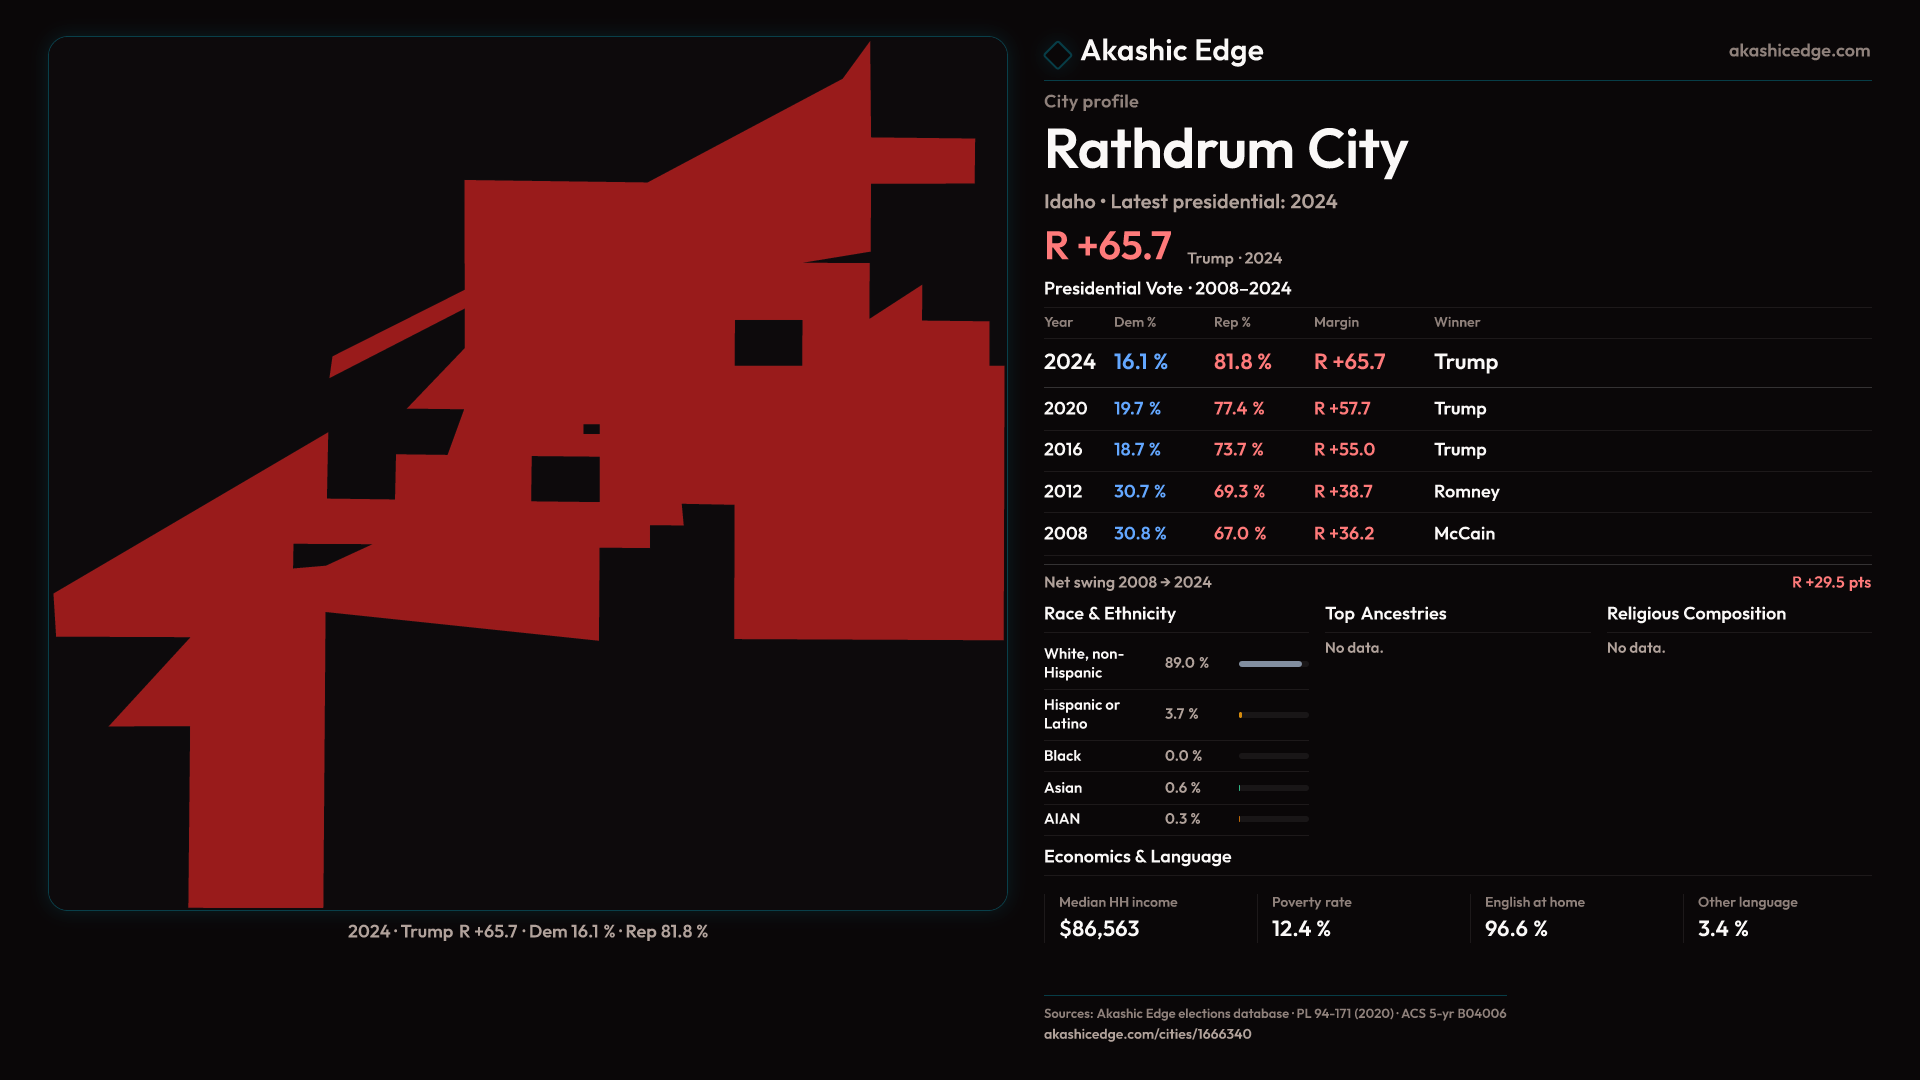Open the akashicedge.com link in header

click(1798, 51)
